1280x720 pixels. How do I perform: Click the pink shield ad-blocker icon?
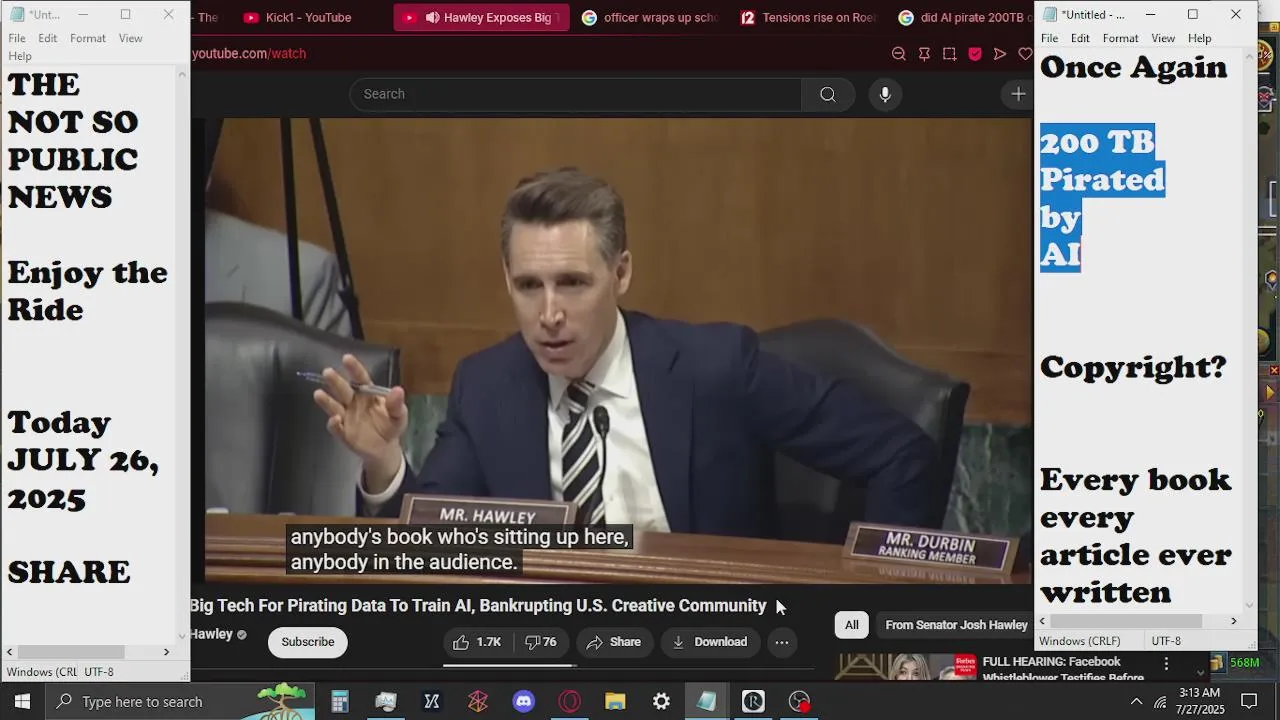pyautogui.click(x=975, y=54)
